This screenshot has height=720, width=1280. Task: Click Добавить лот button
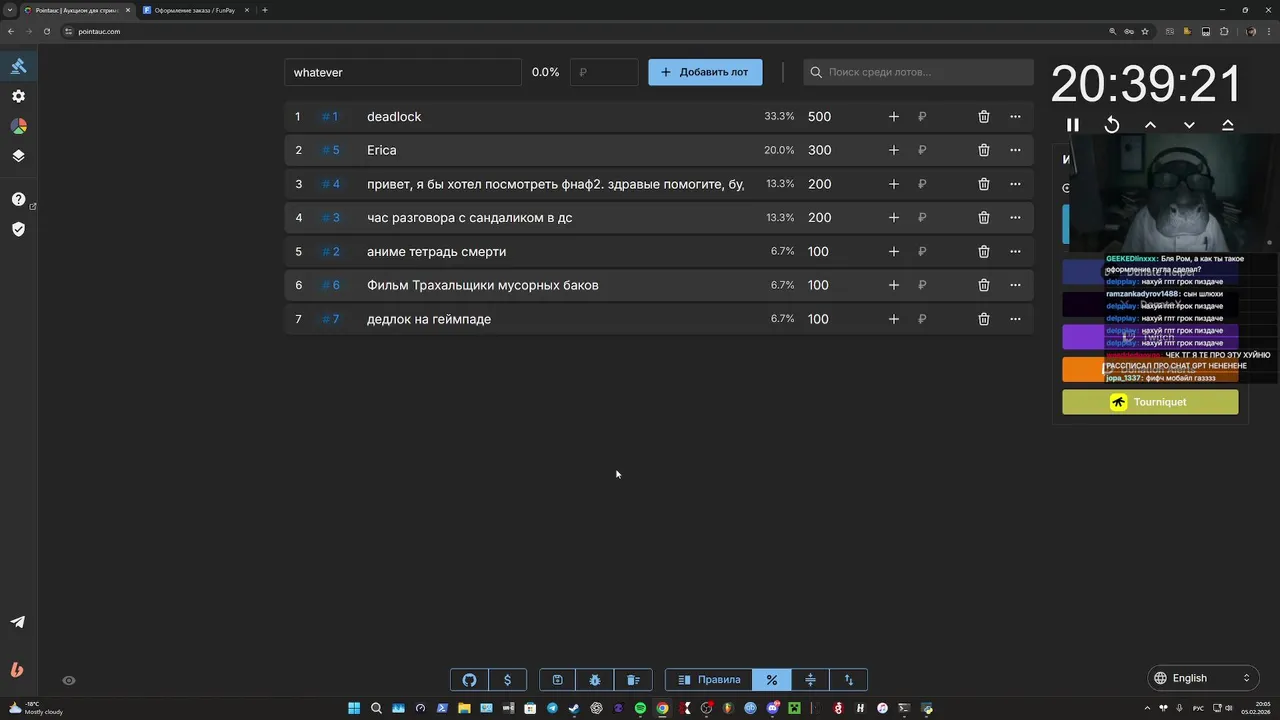pos(705,72)
